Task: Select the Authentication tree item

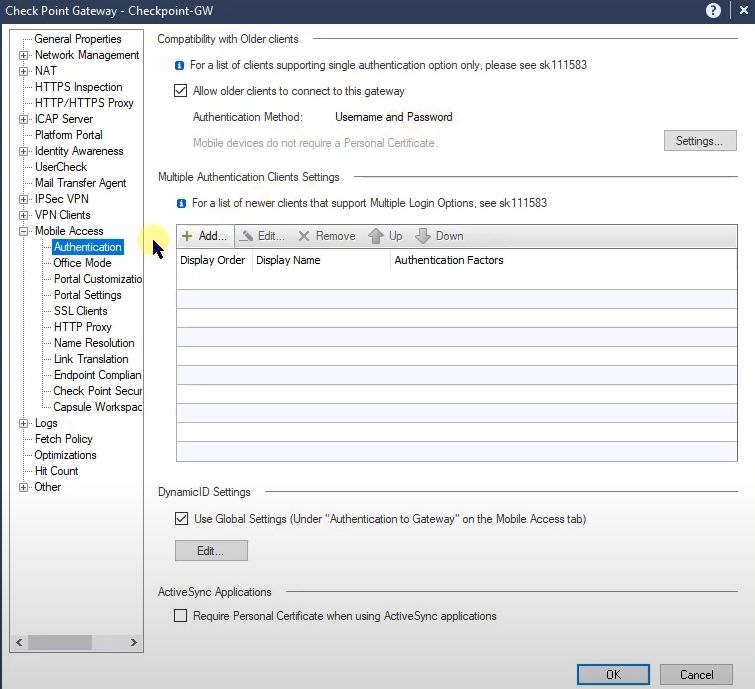Action: 88,247
